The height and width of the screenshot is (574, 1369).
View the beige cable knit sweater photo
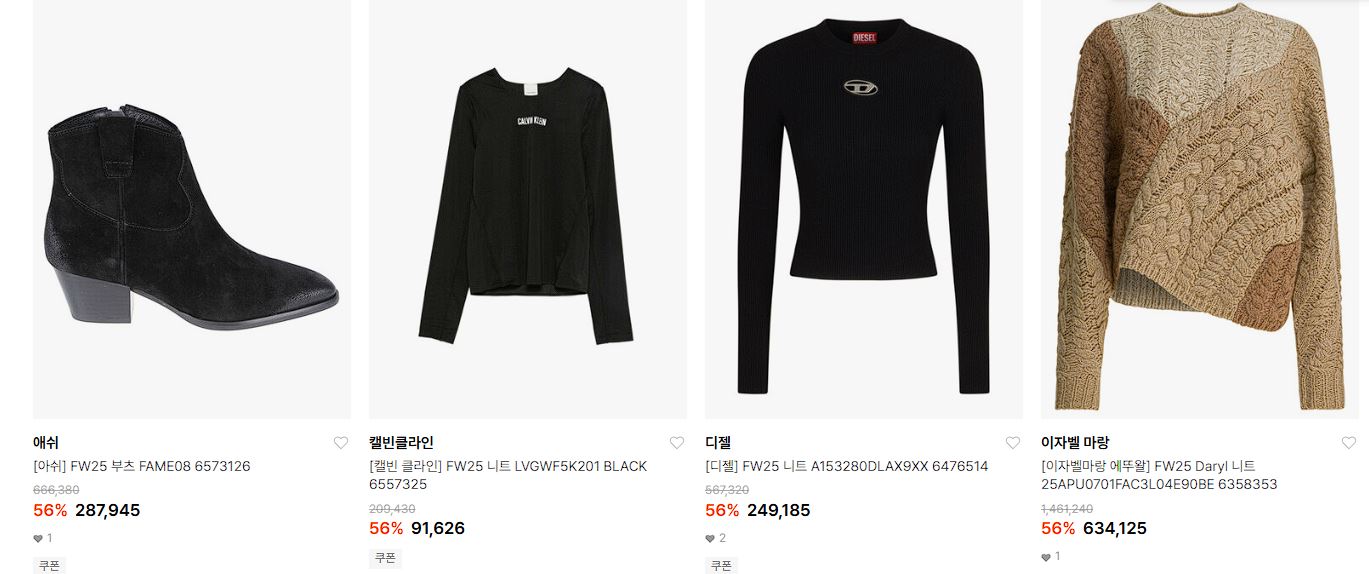pyautogui.click(x=1200, y=209)
